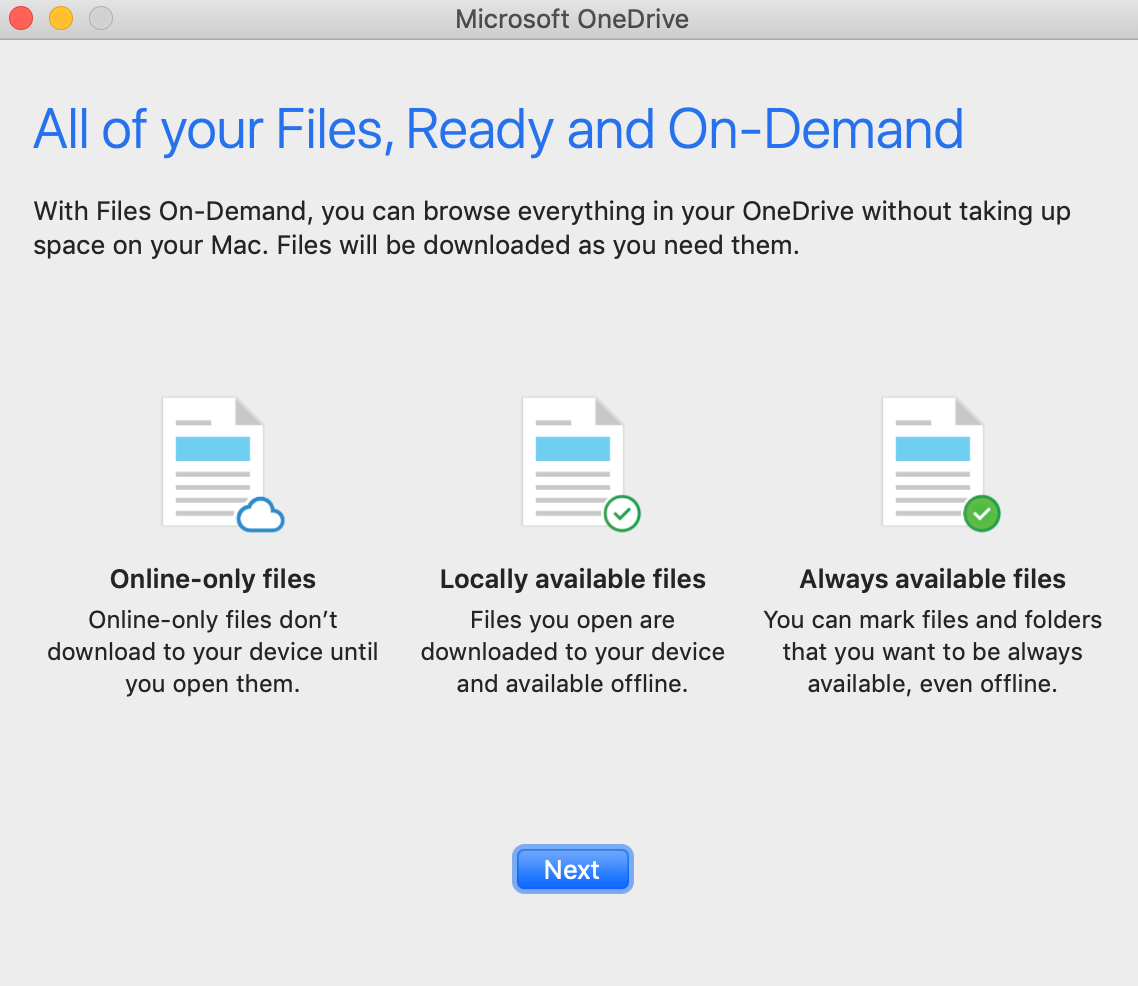Image resolution: width=1138 pixels, height=986 pixels.
Task: Click the disabled gray zoom window button
Action: 101,18
